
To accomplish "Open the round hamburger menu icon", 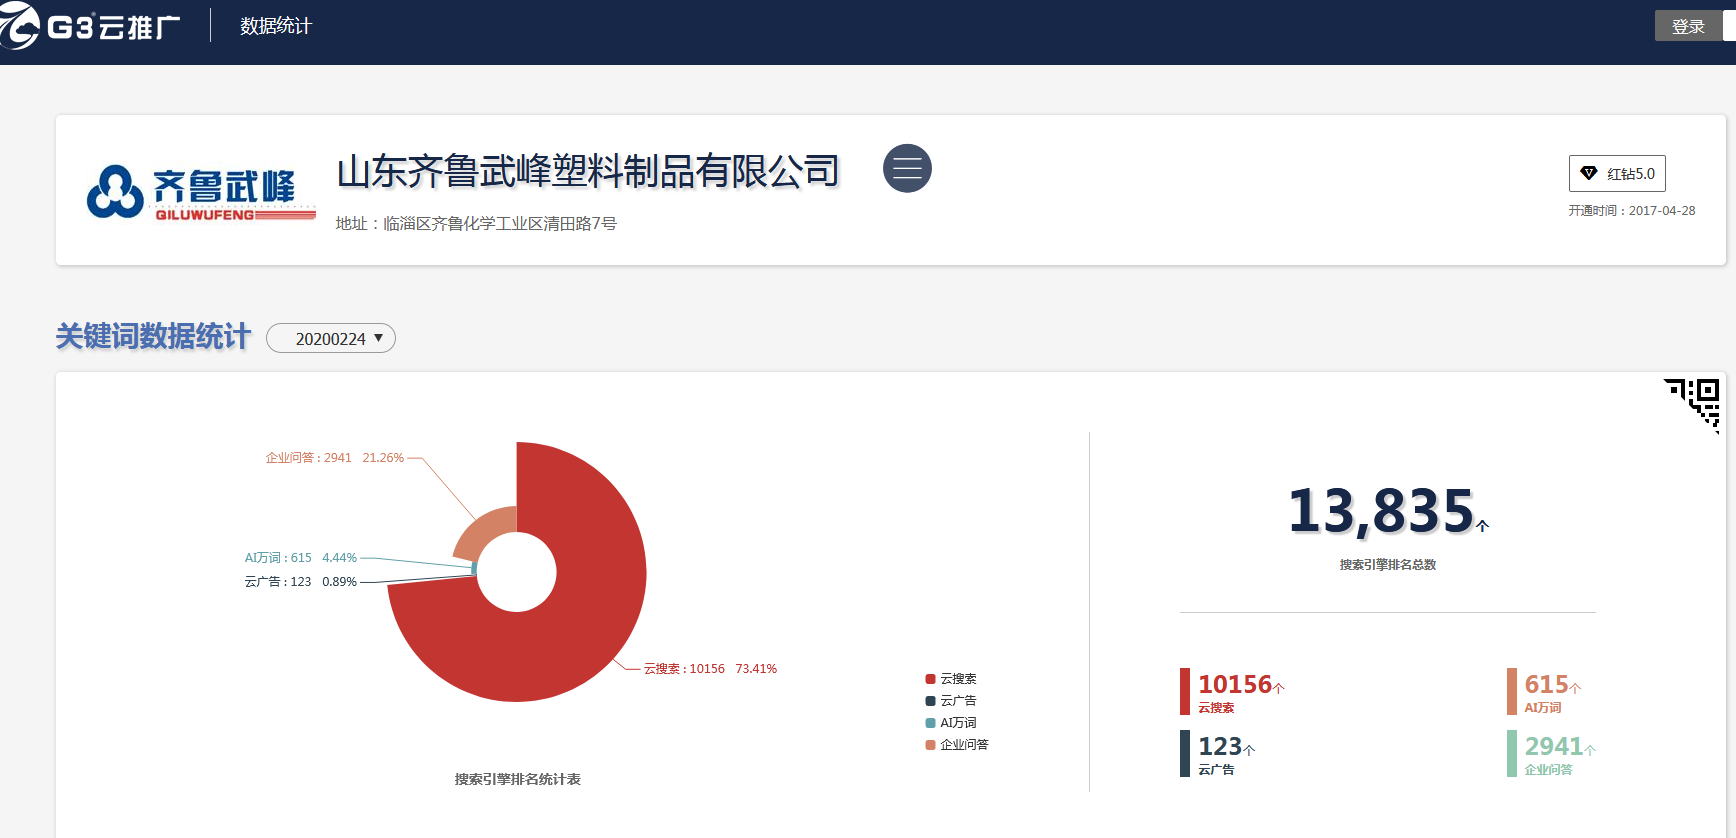I will coord(907,169).
